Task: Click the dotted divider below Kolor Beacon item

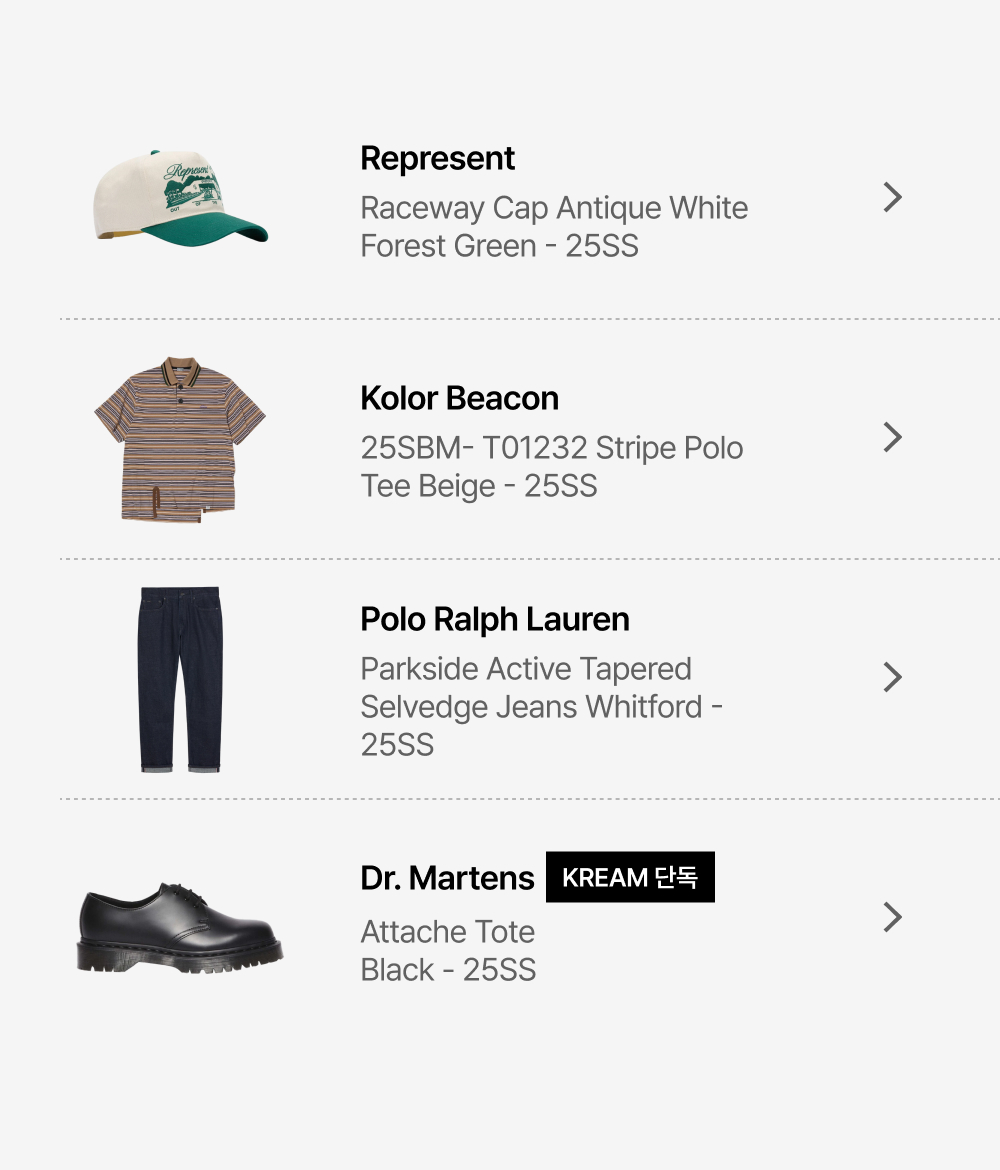Action: point(530,559)
